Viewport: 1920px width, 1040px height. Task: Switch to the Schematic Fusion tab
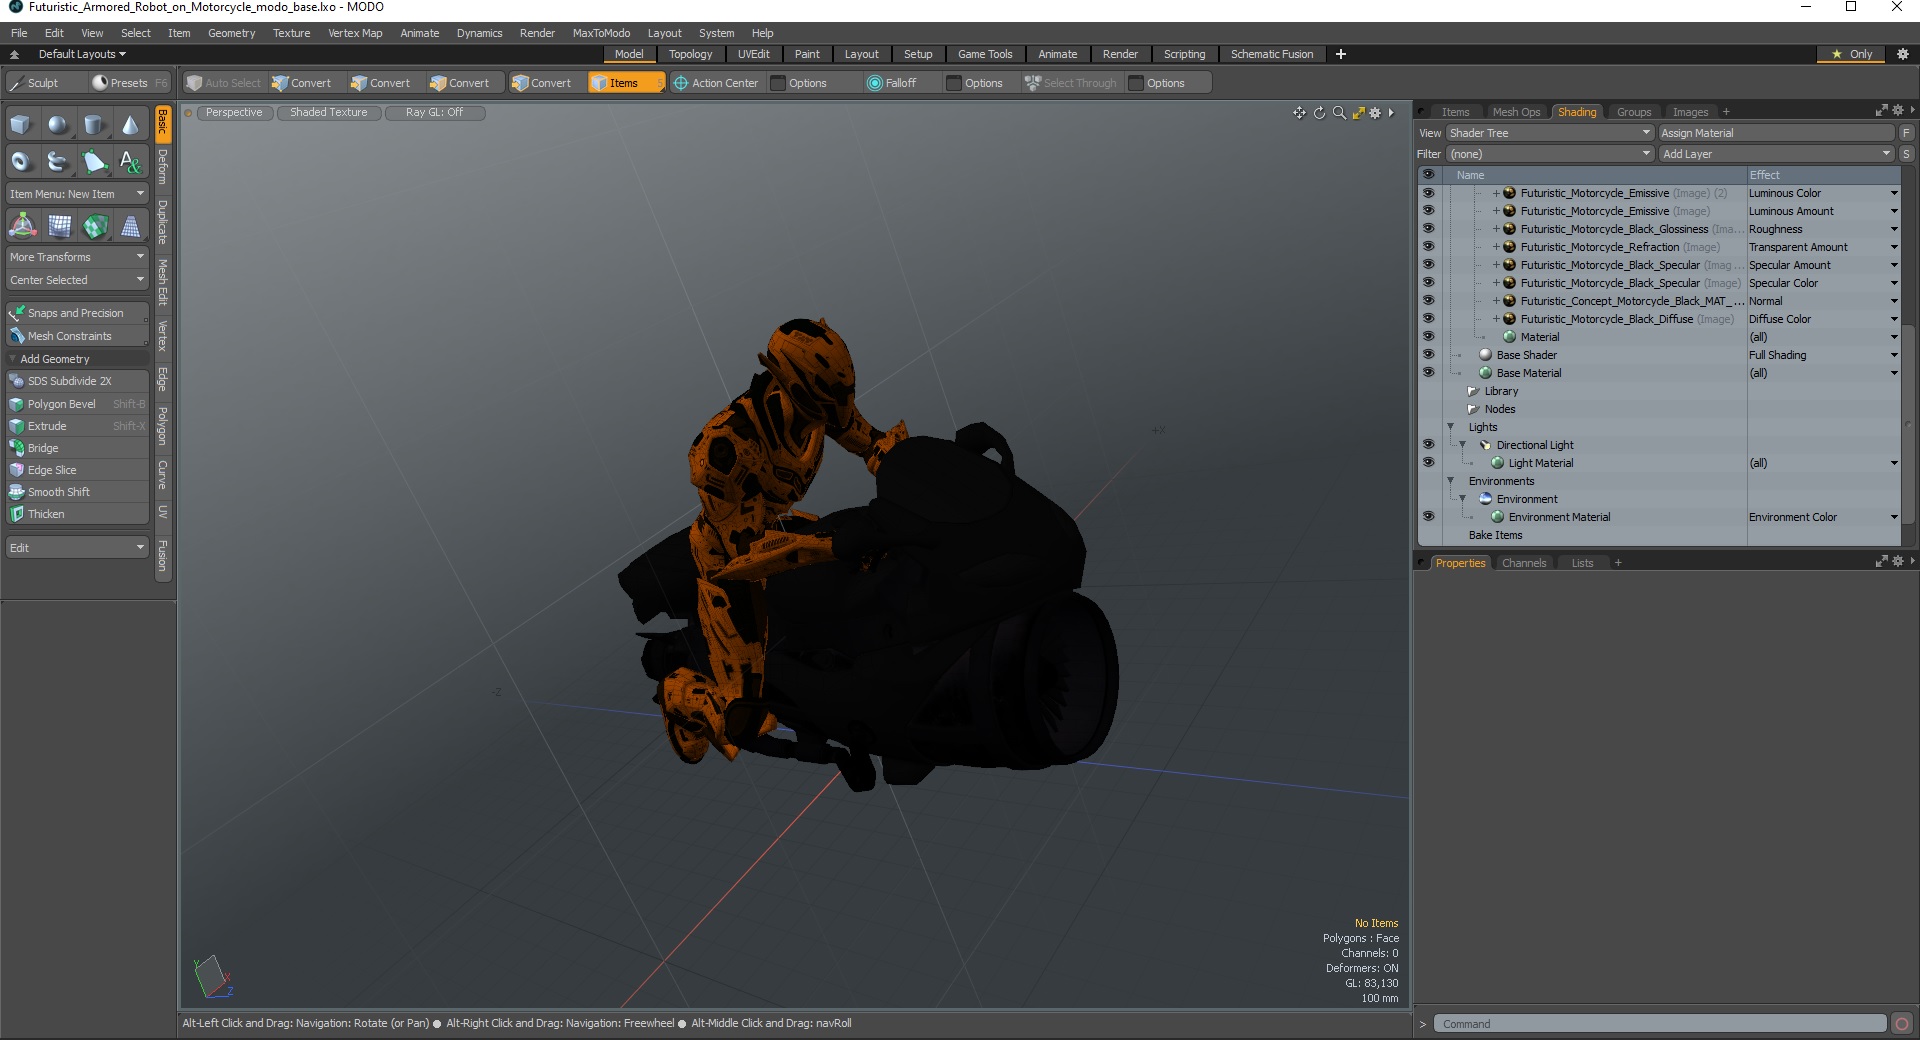(x=1272, y=54)
